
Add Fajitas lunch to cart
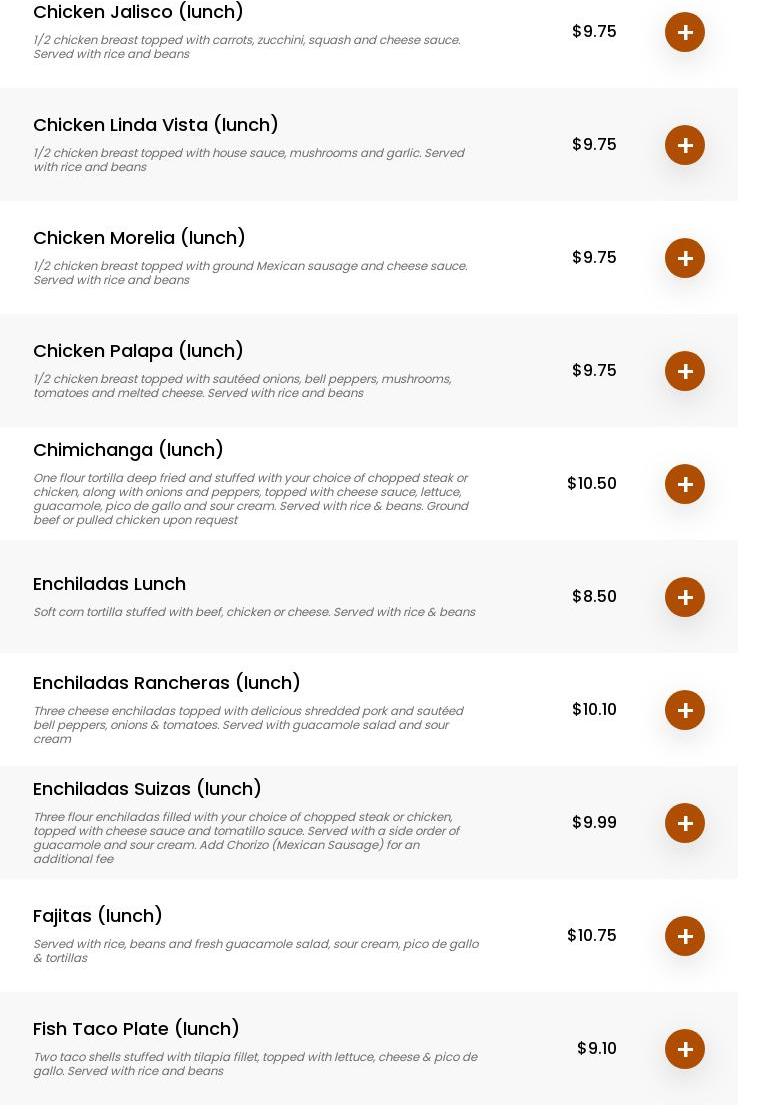pos(684,936)
